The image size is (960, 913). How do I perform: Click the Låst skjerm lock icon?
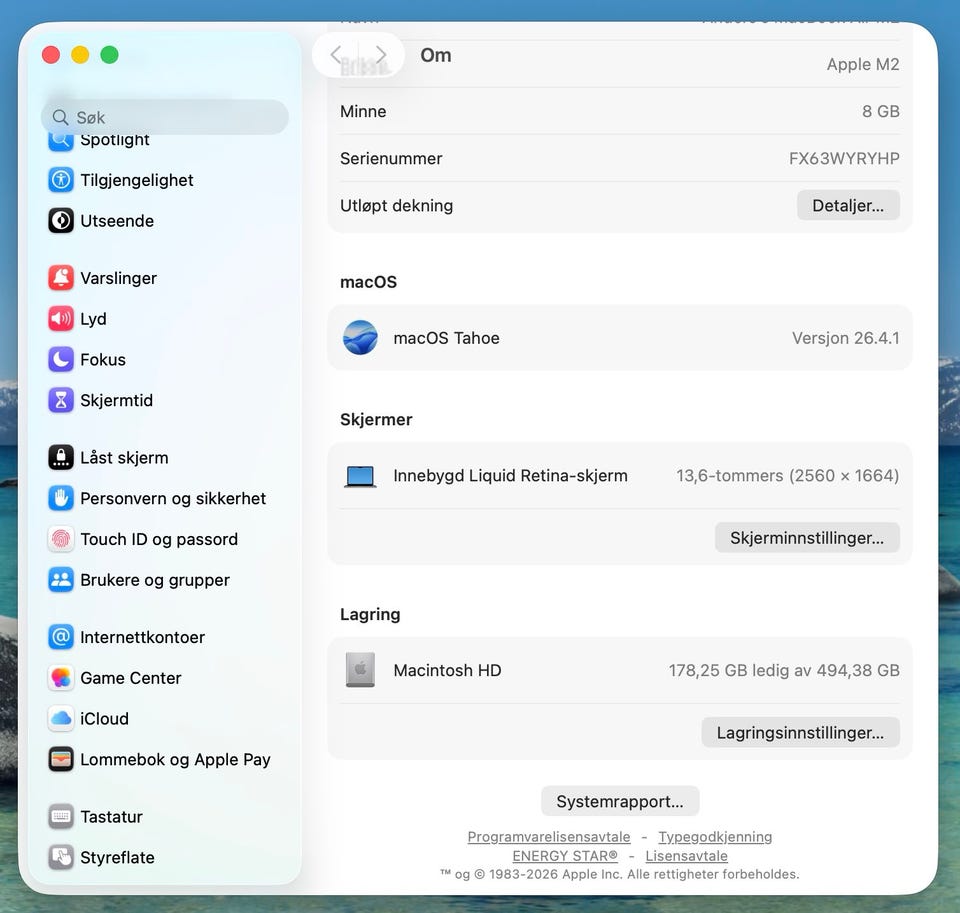(61, 457)
